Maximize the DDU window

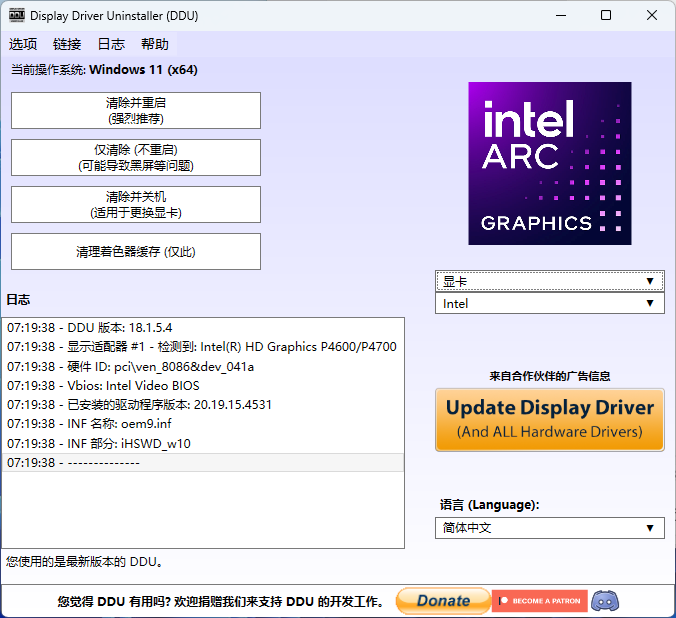pyautogui.click(x=606, y=16)
